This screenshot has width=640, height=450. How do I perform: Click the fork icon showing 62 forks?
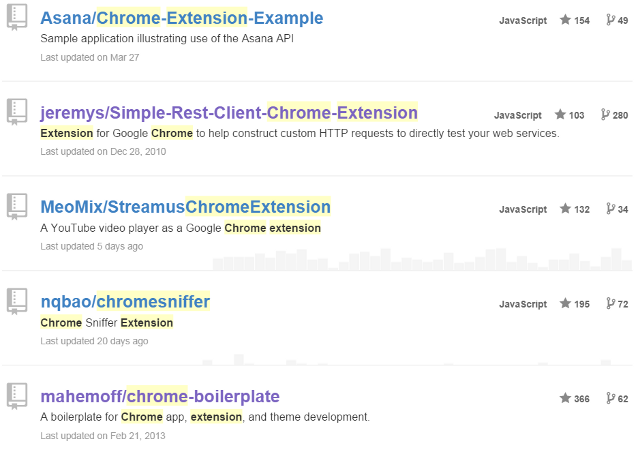pos(611,398)
